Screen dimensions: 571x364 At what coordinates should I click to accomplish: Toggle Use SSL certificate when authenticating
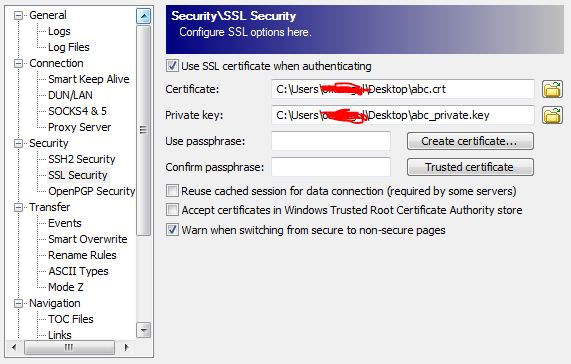(172, 66)
